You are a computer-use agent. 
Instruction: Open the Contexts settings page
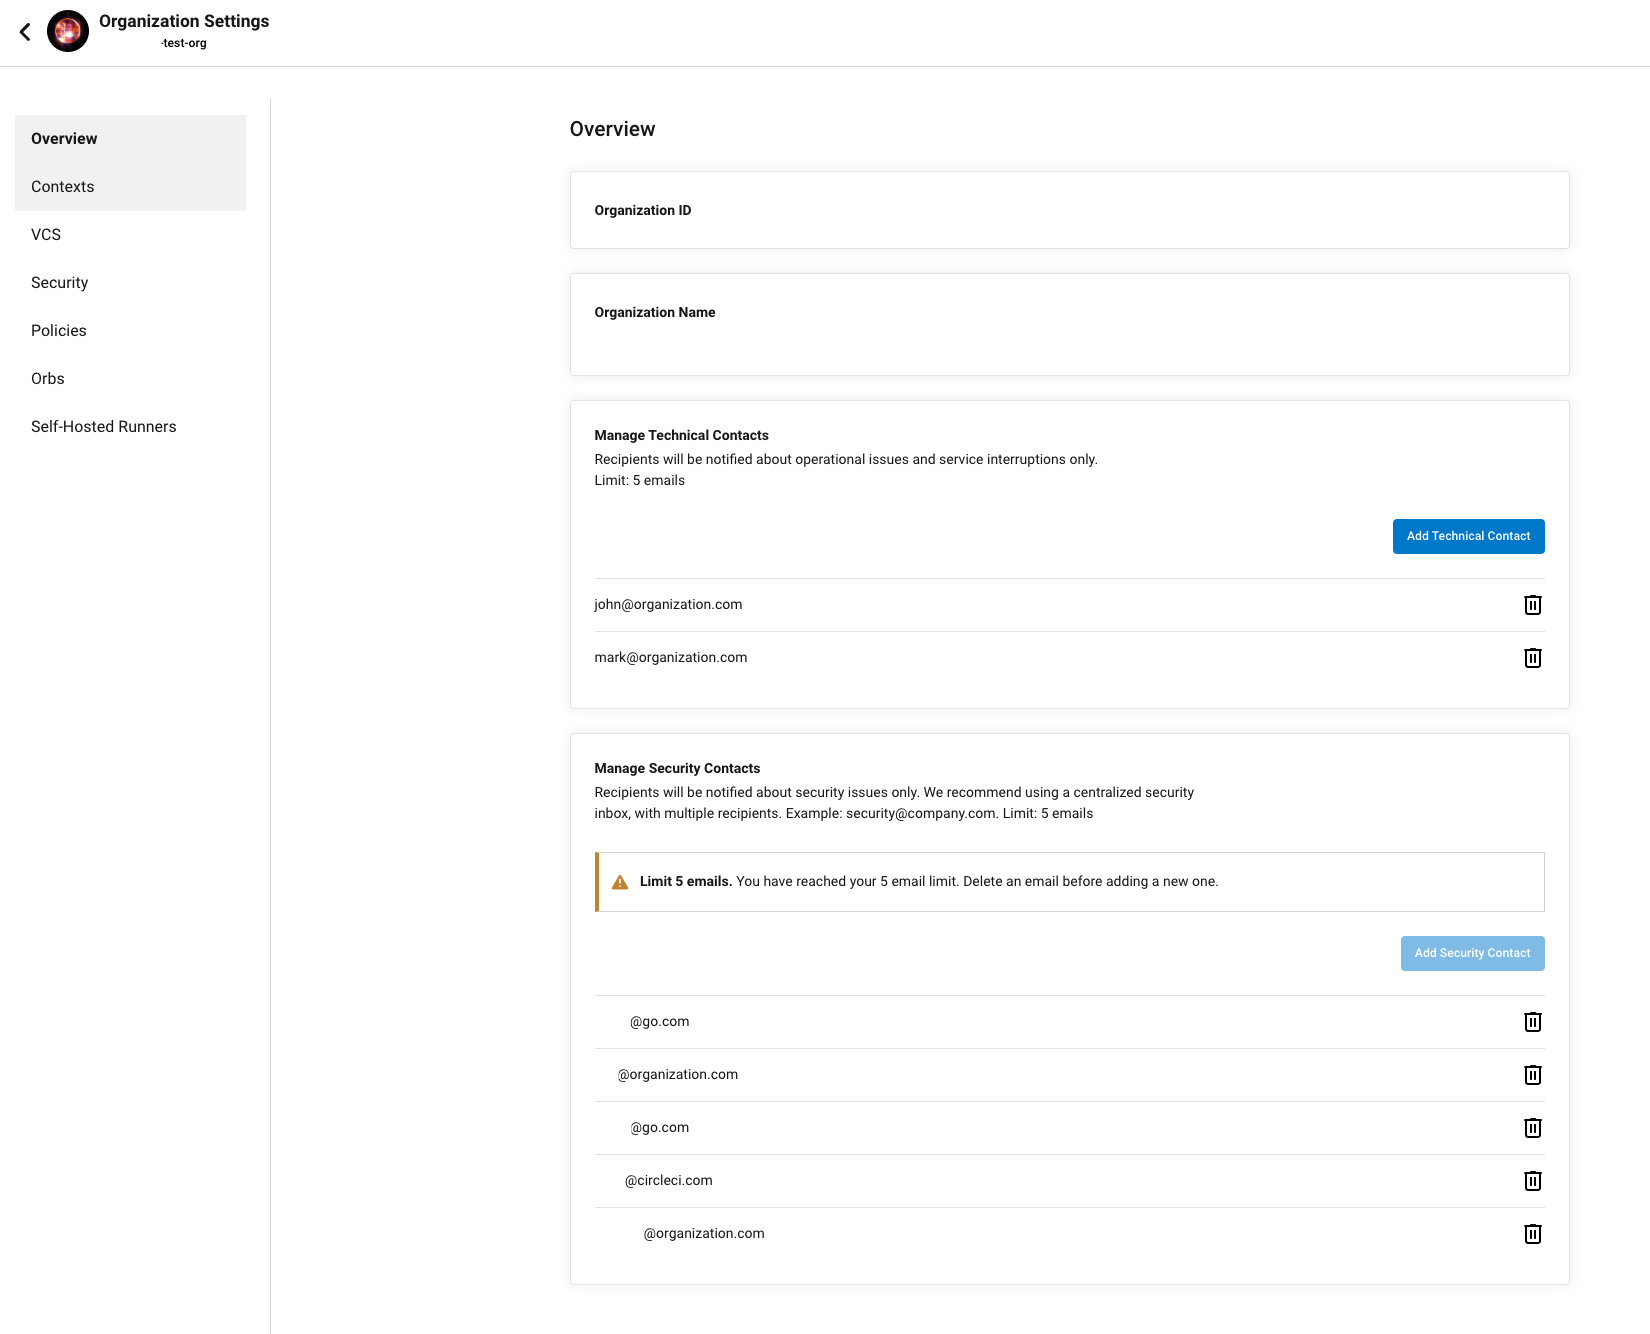pyautogui.click(x=62, y=187)
